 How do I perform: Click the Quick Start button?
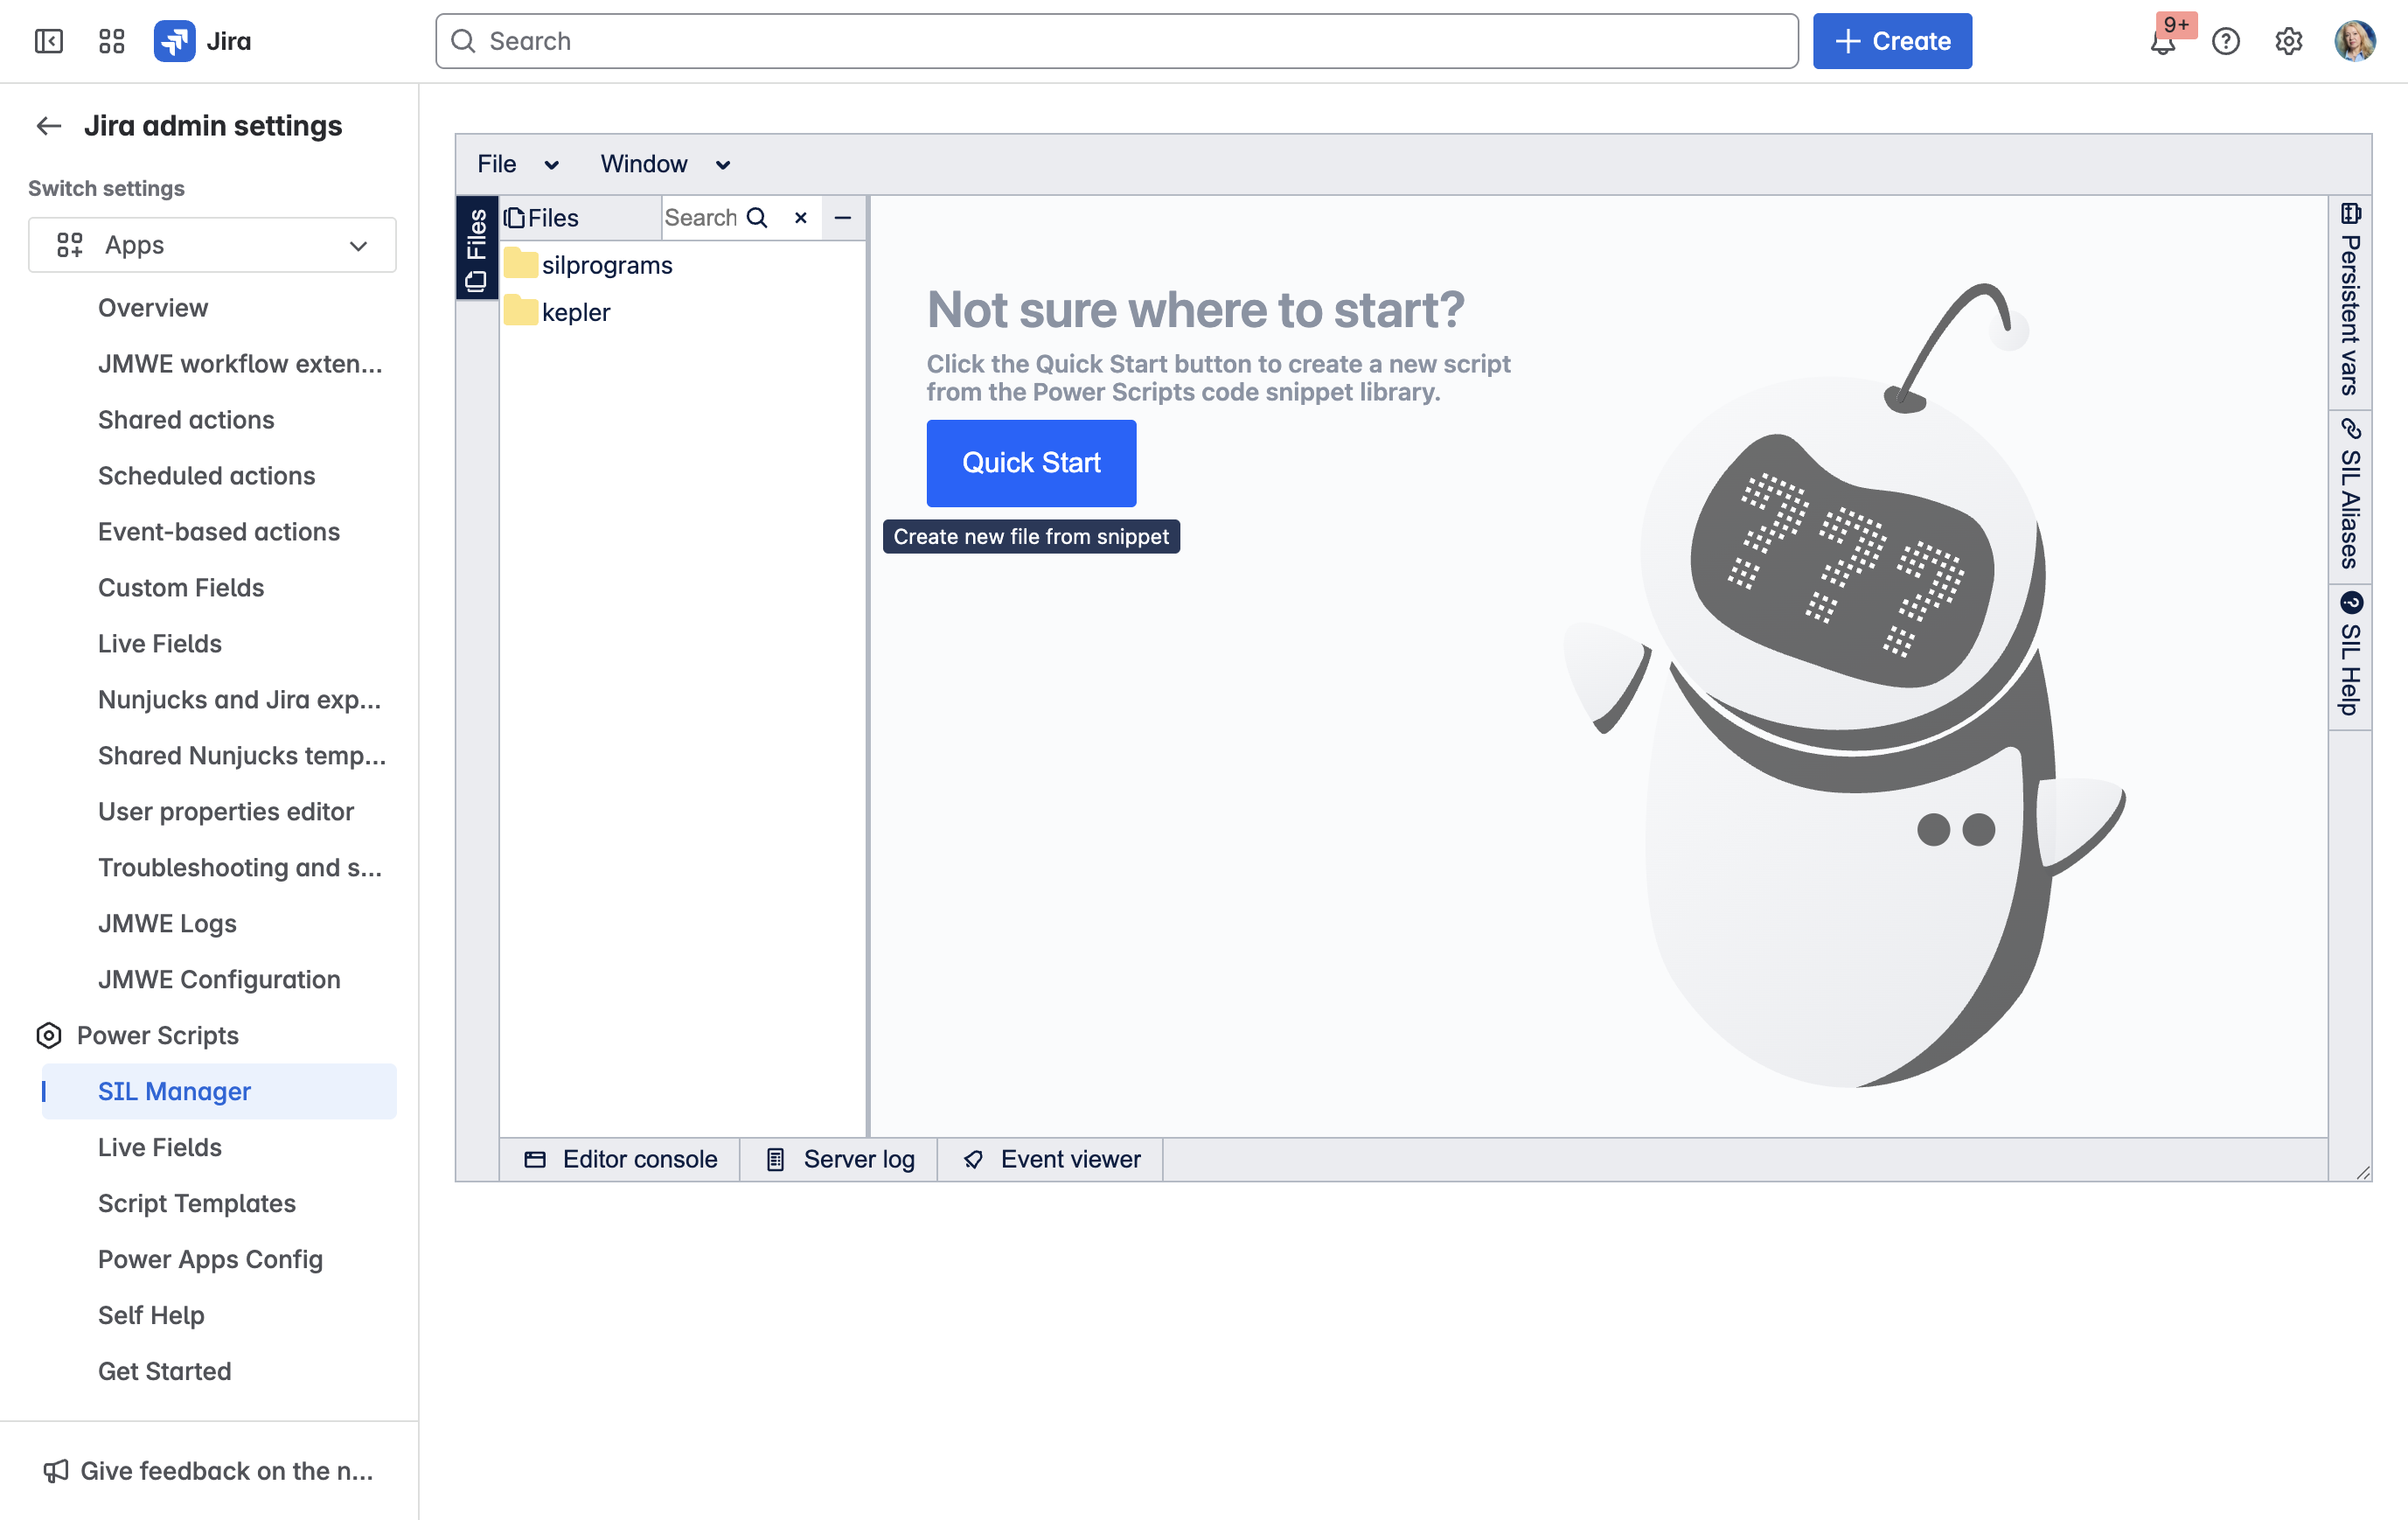click(1031, 463)
